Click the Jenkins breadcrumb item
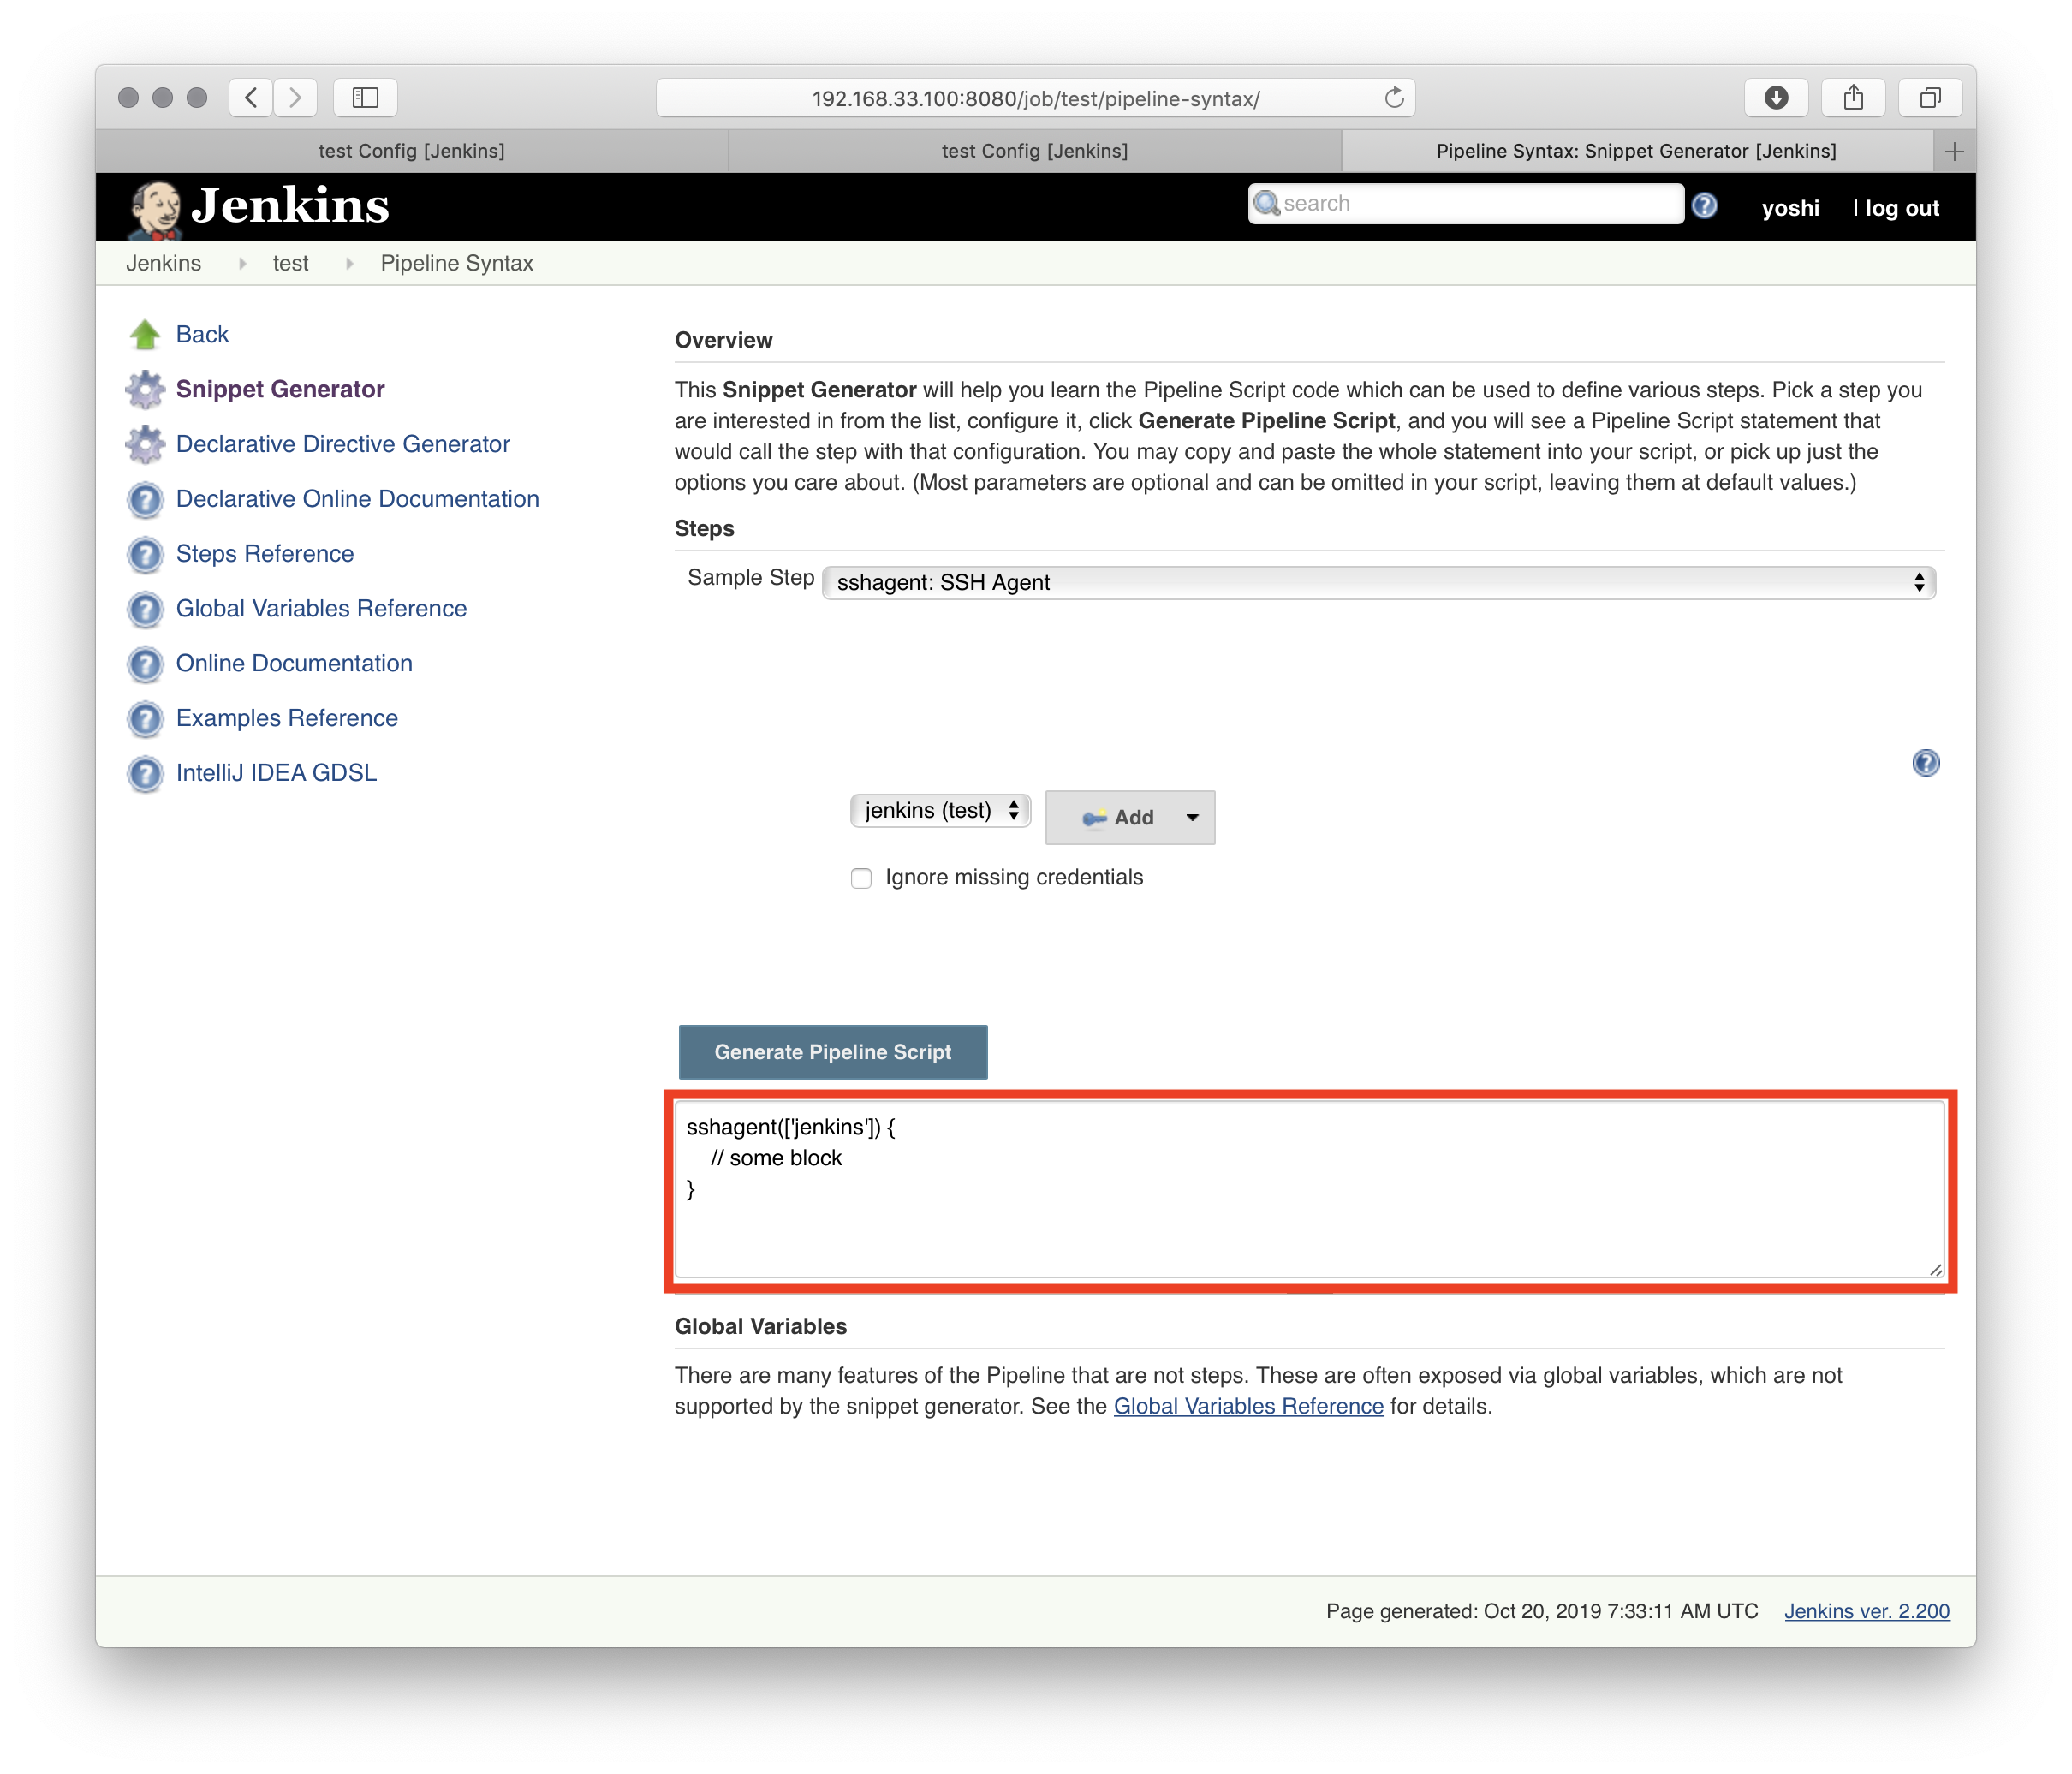 click(x=164, y=263)
